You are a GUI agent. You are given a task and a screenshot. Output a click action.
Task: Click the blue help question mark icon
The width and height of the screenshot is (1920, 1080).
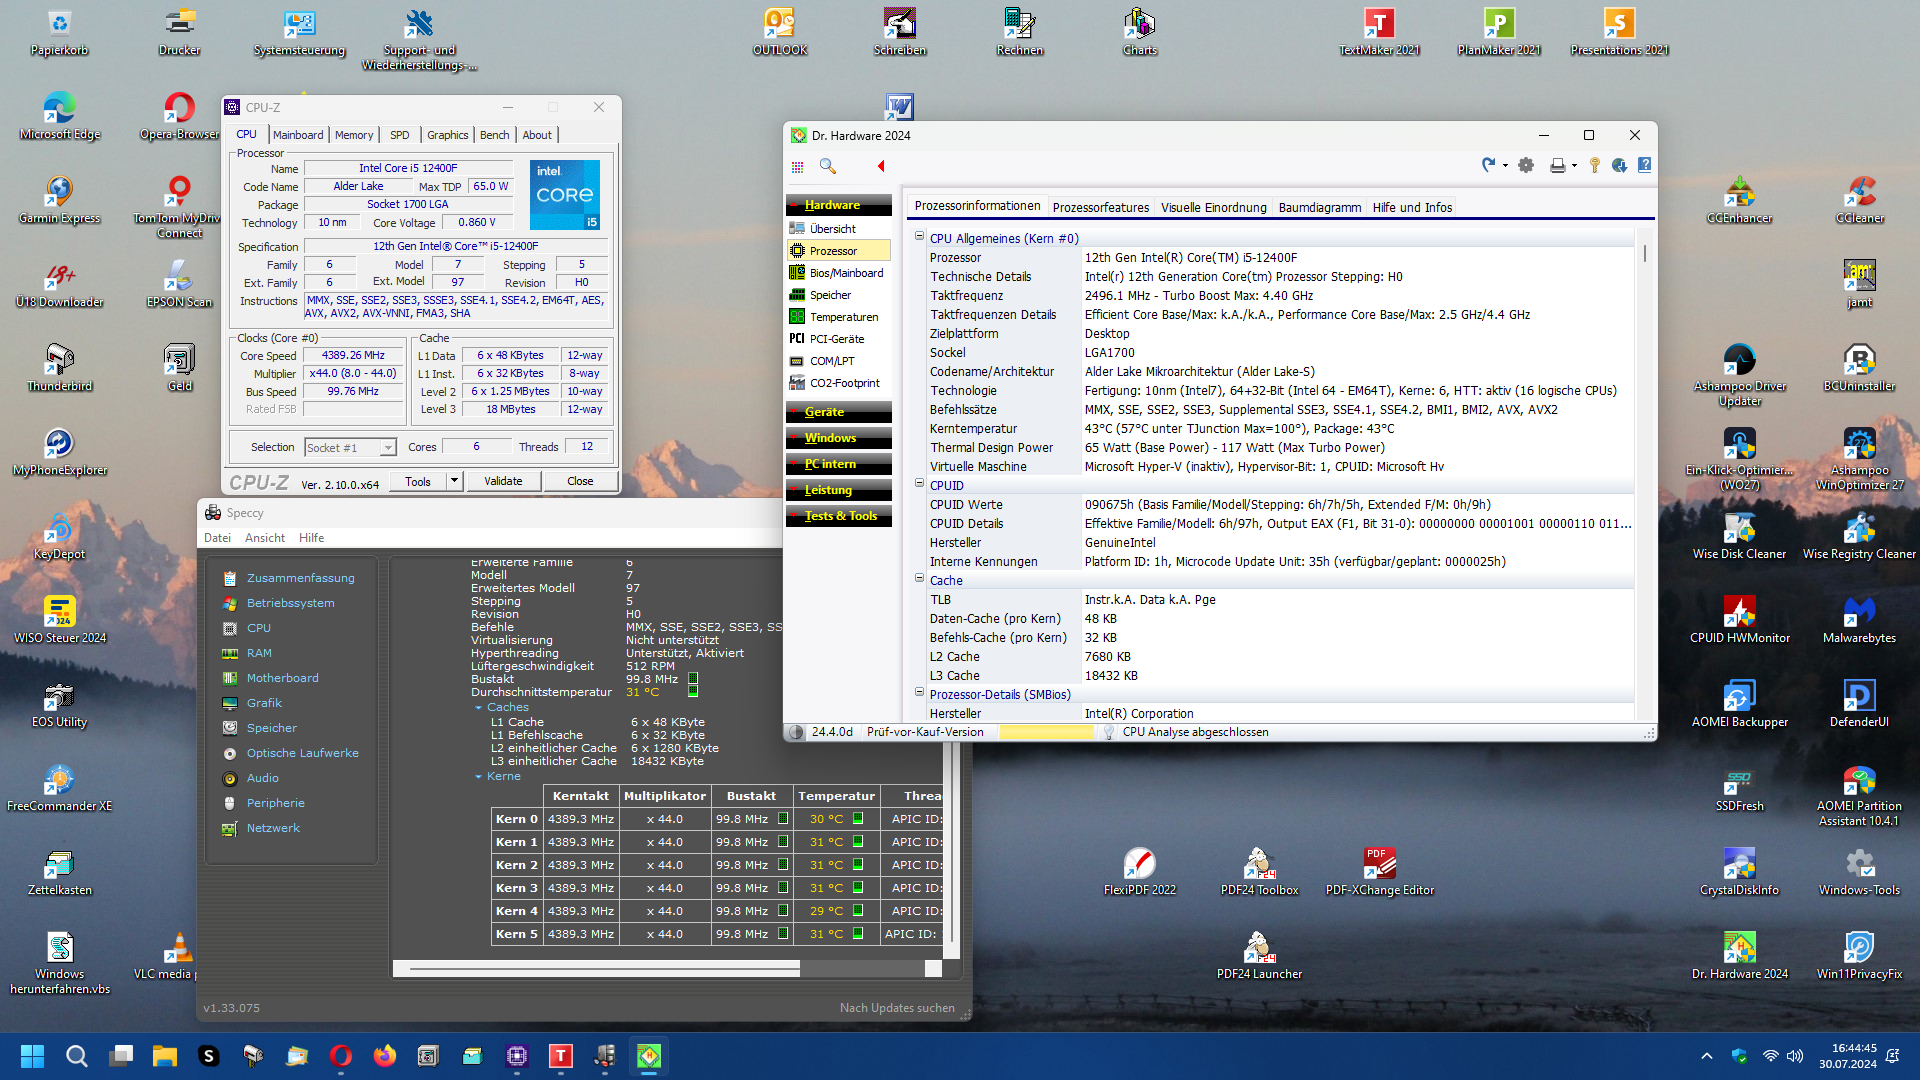click(x=1644, y=166)
